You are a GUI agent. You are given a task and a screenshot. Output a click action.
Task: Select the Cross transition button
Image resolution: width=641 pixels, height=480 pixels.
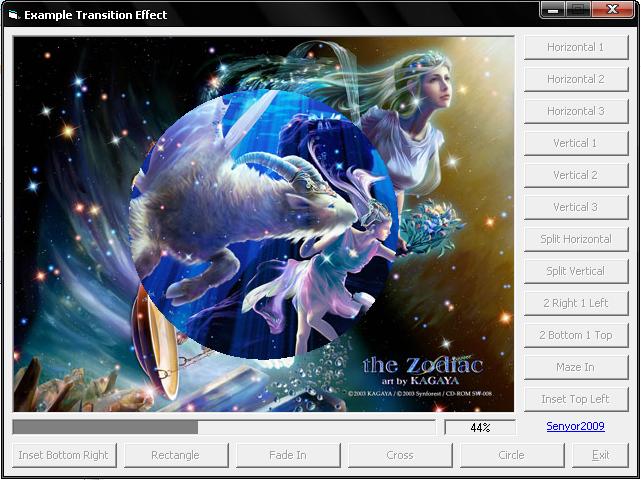pos(400,455)
